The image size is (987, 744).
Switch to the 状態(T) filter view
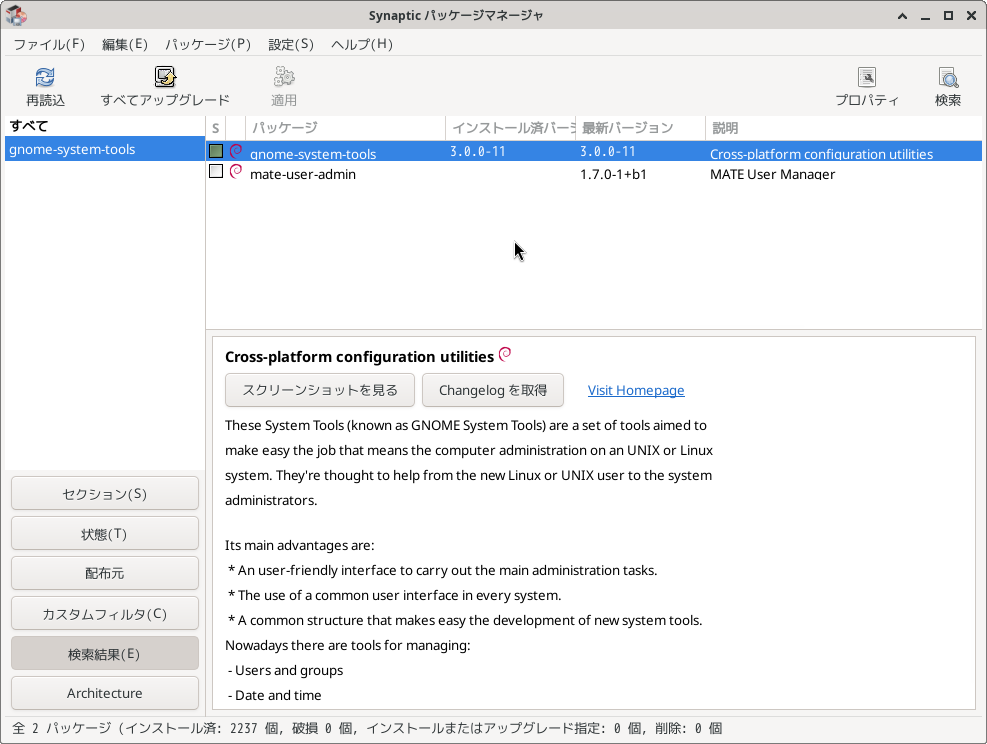104,534
